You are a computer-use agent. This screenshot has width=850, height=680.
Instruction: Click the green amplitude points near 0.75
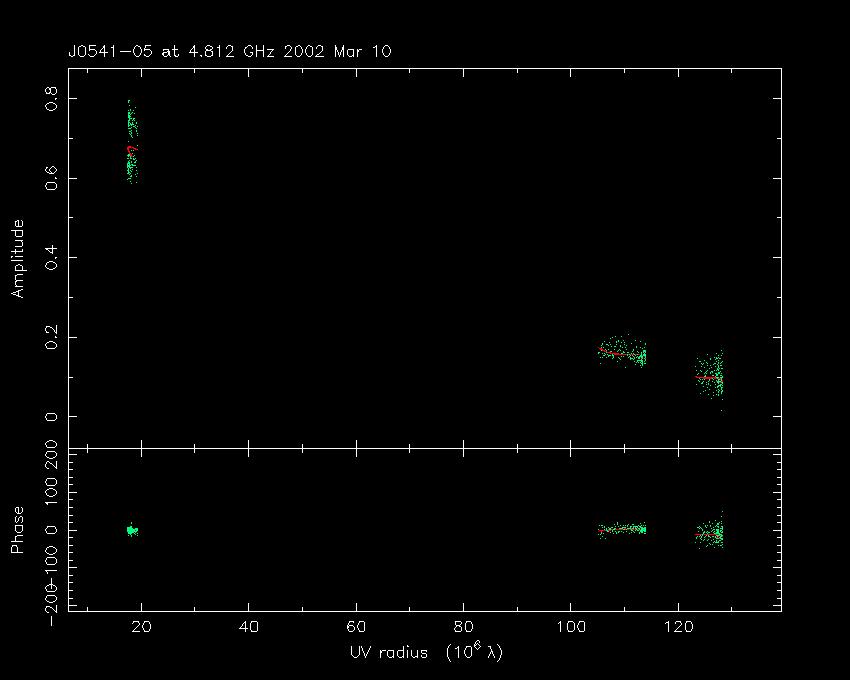tap(132, 120)
